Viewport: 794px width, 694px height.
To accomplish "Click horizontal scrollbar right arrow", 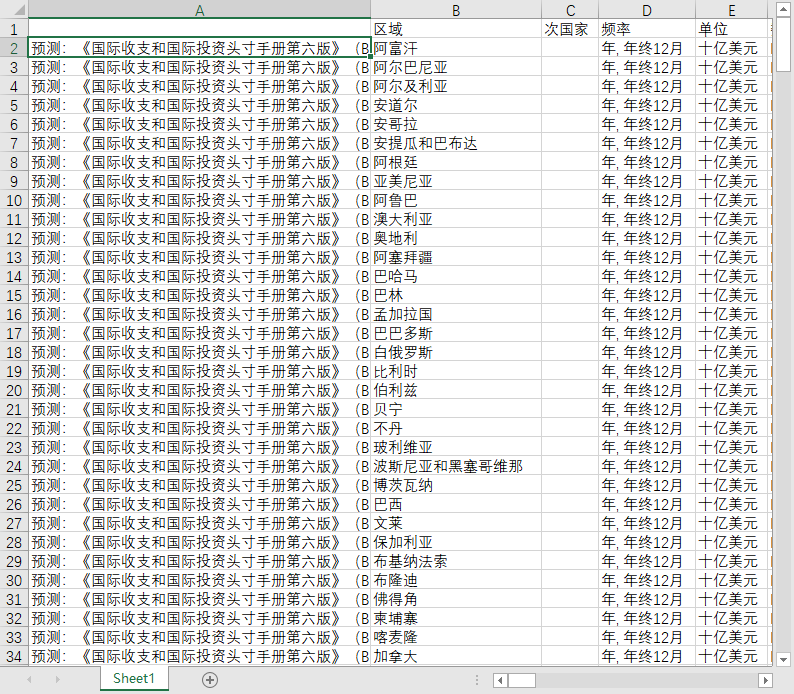I will [x=765, y=680].
